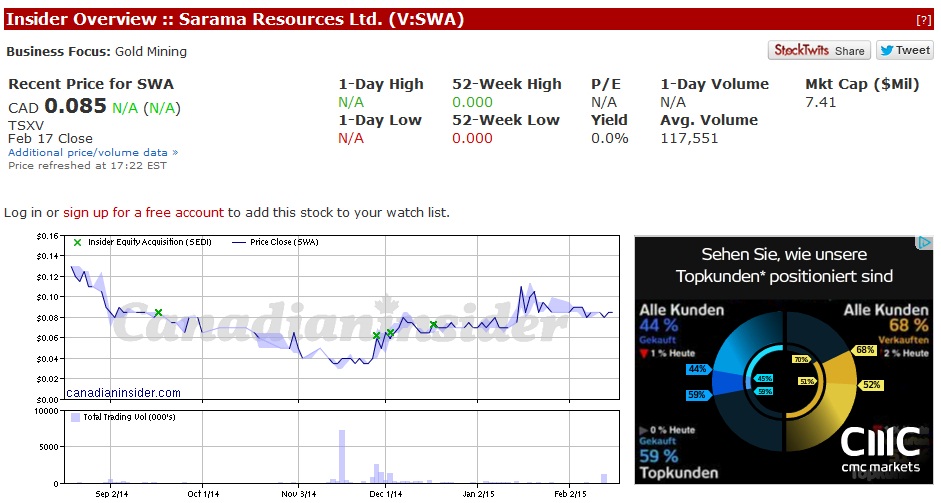Click the Feb 2/15 axis label
This screenshot has height=503, width=941.
tap(570, 494)
